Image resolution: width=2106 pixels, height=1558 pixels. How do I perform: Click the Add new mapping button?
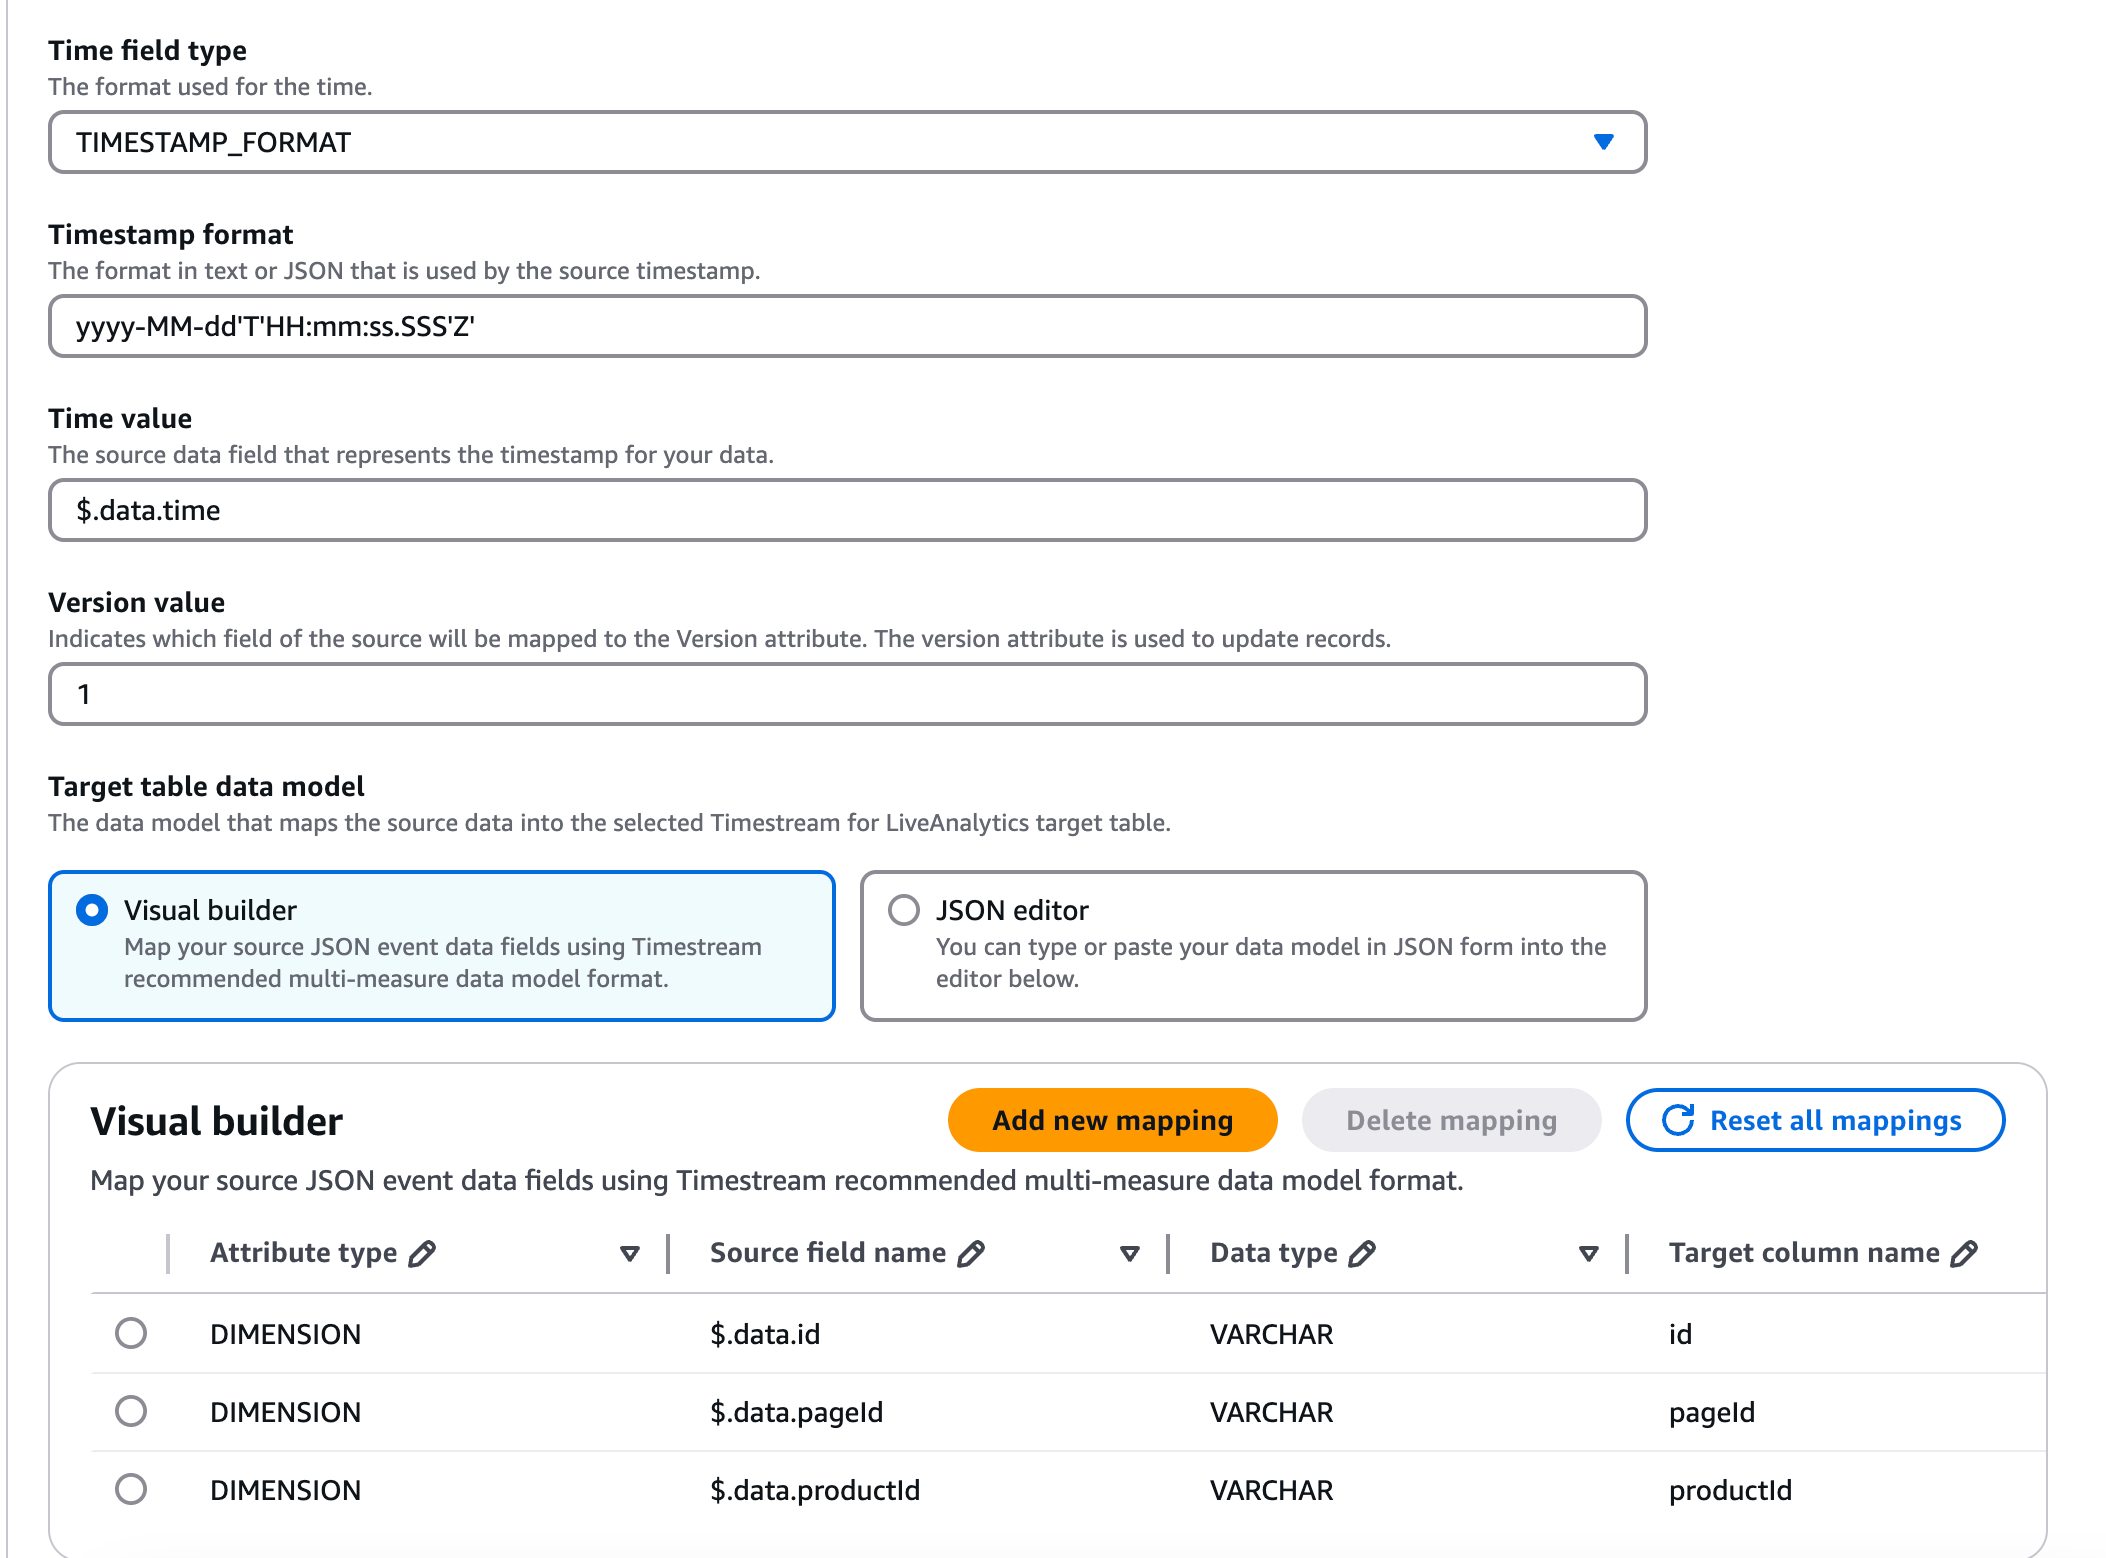pyautogui.click(x=1112, y=1120)
